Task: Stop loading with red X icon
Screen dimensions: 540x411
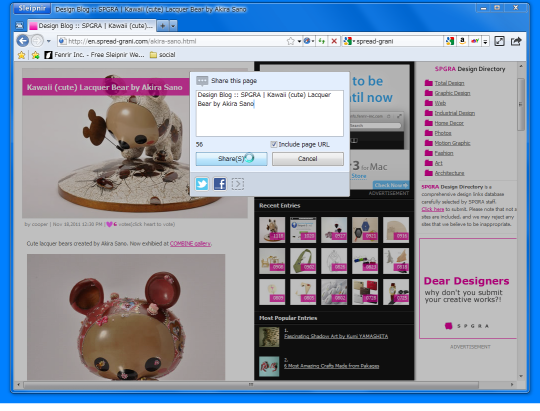Action: pyautogui.click(x=334, y=41)
